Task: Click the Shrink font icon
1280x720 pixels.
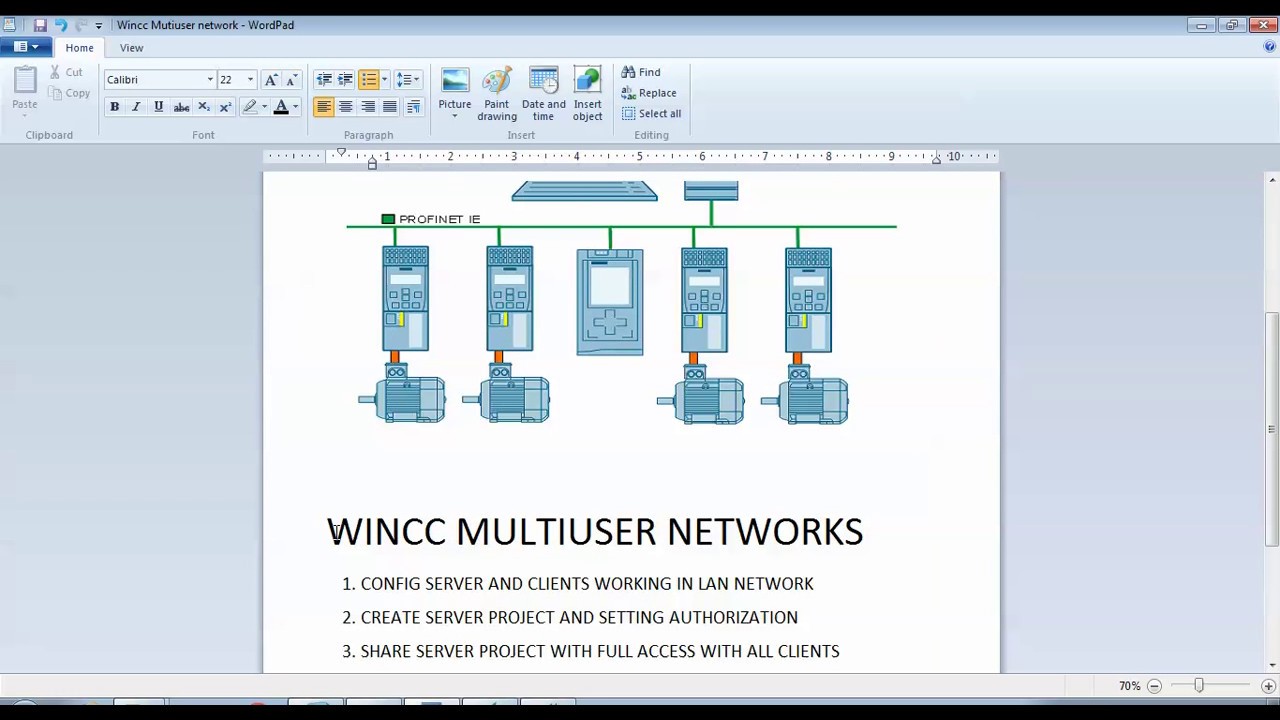Action: point(291,80)
